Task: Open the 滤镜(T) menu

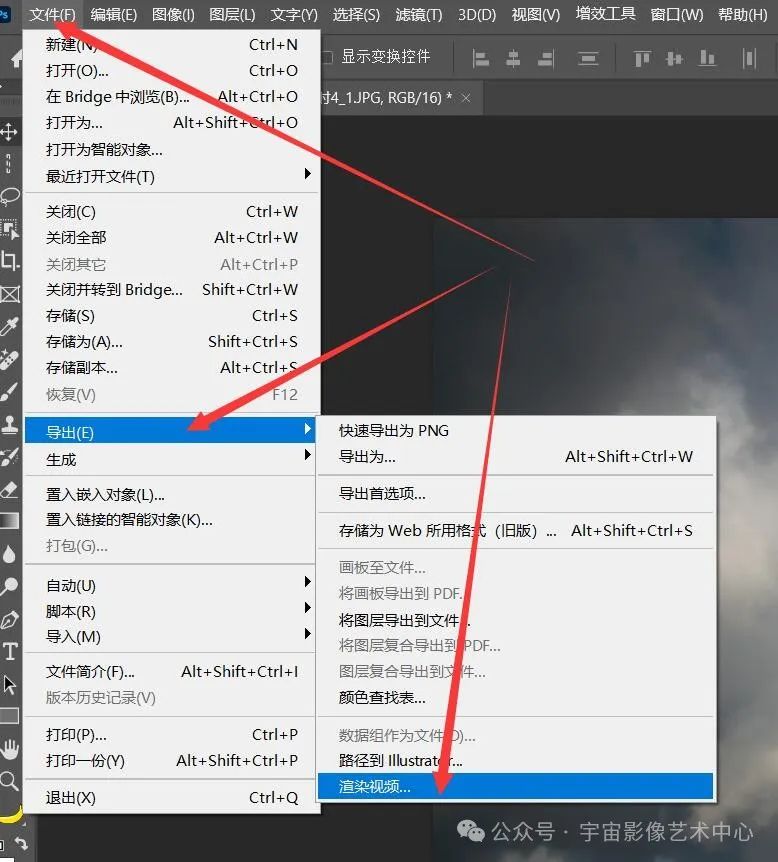Action: pos(419,14)
